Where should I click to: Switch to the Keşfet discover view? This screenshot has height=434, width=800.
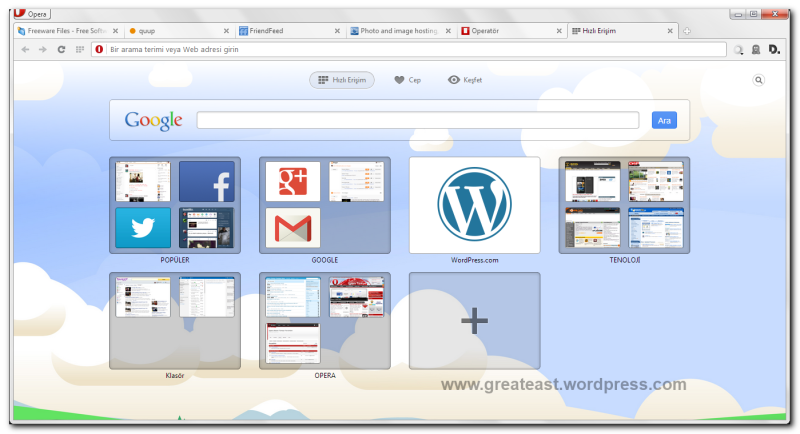tap(465, 80)
